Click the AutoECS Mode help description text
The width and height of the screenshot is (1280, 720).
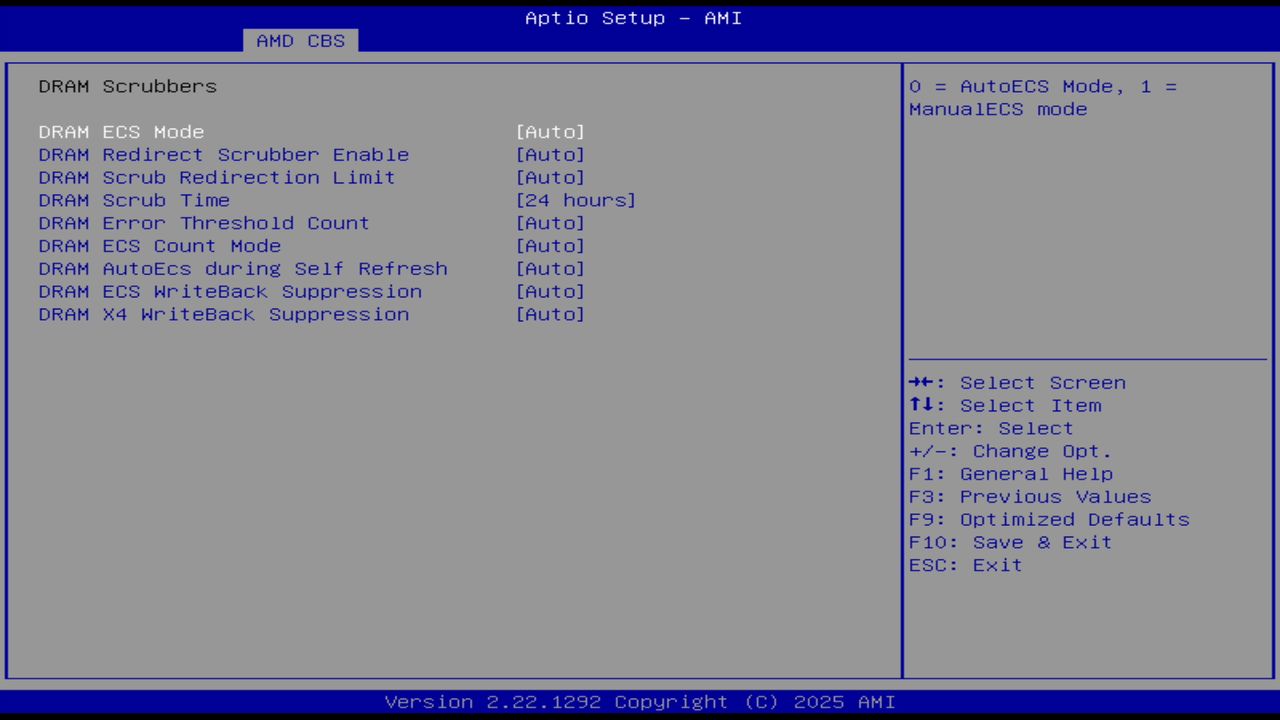pos(1043,98)
